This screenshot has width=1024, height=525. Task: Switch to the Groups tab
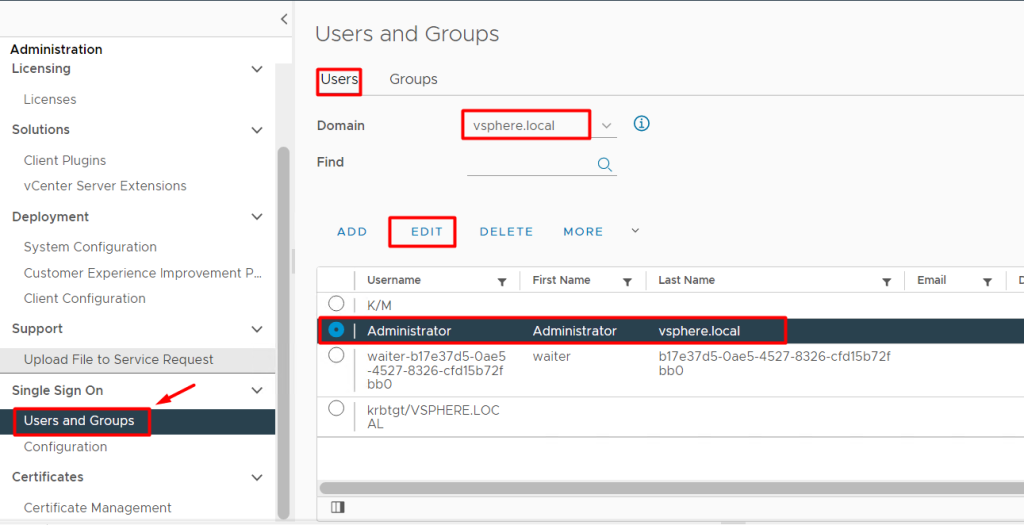tap(413, 79)
